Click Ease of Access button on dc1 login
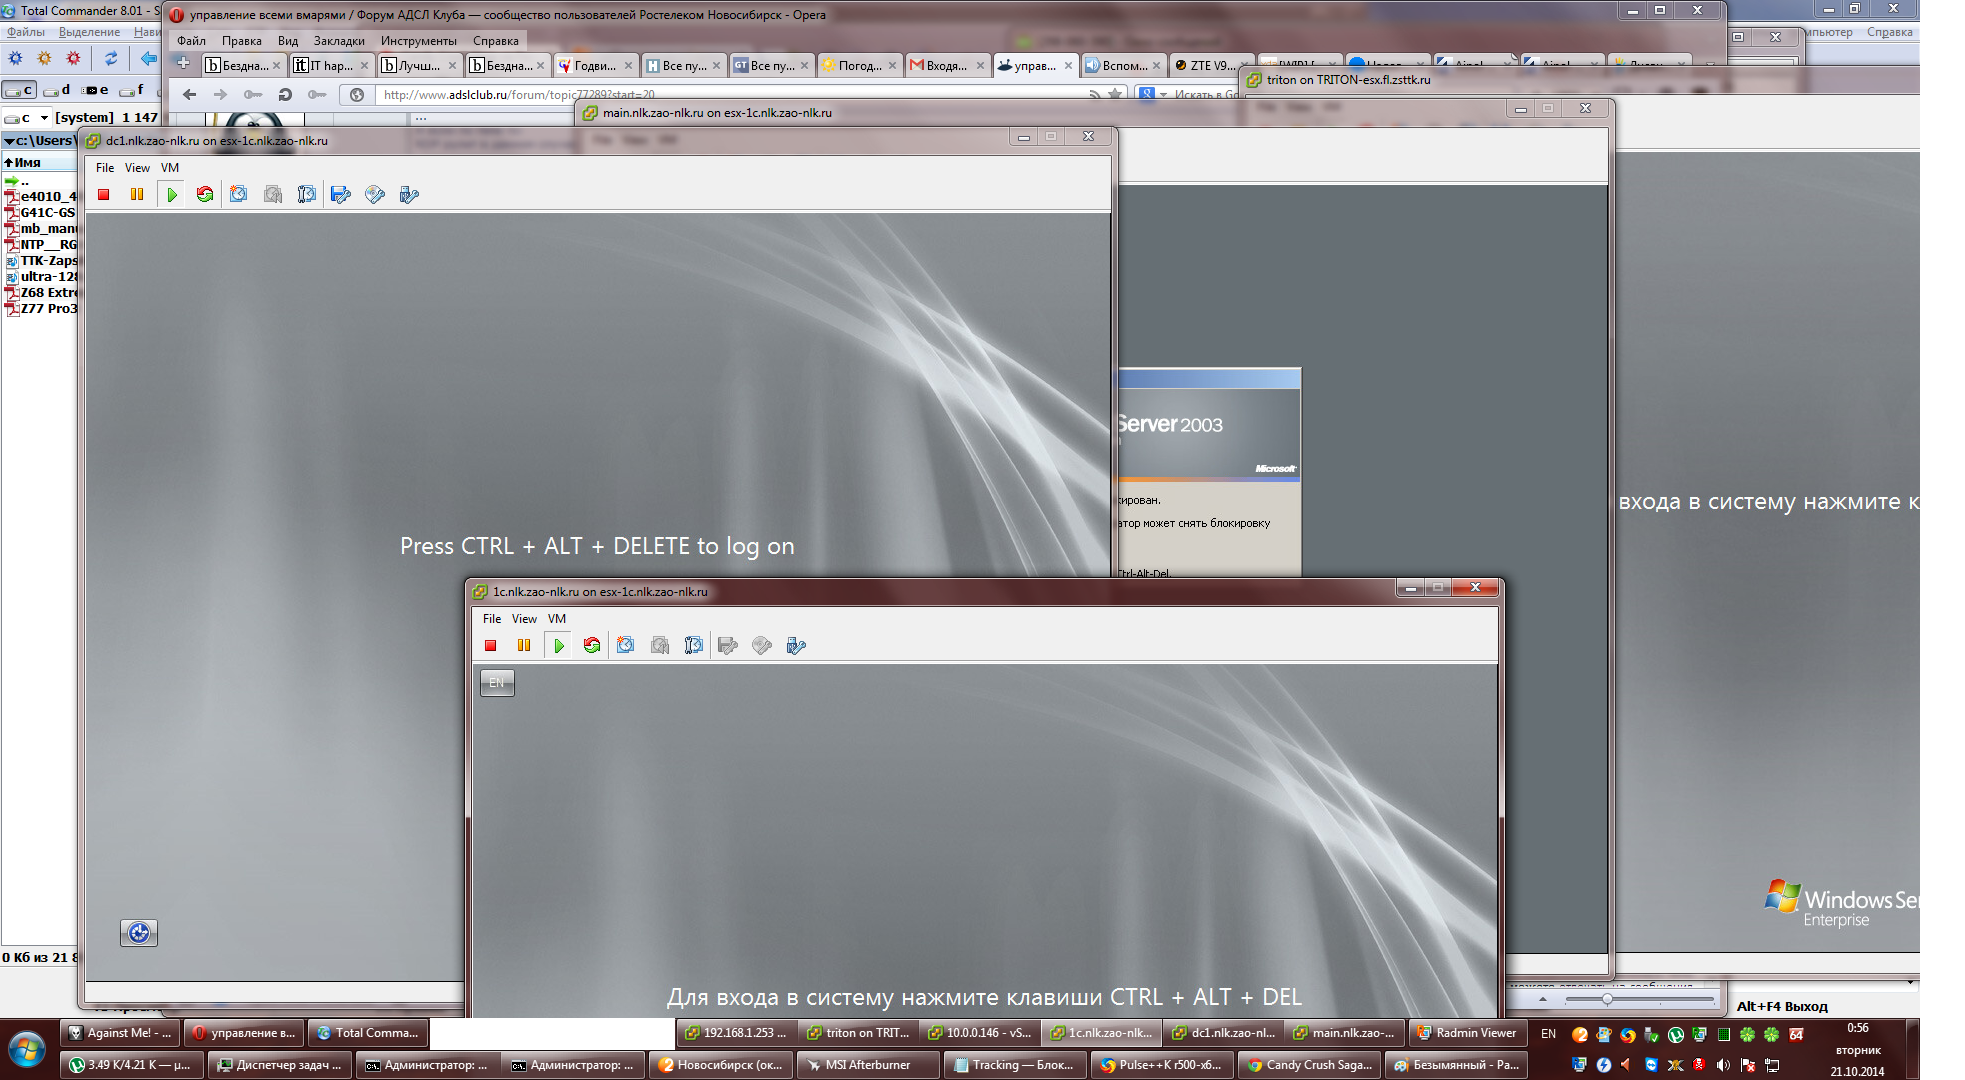 coord(139,932)
